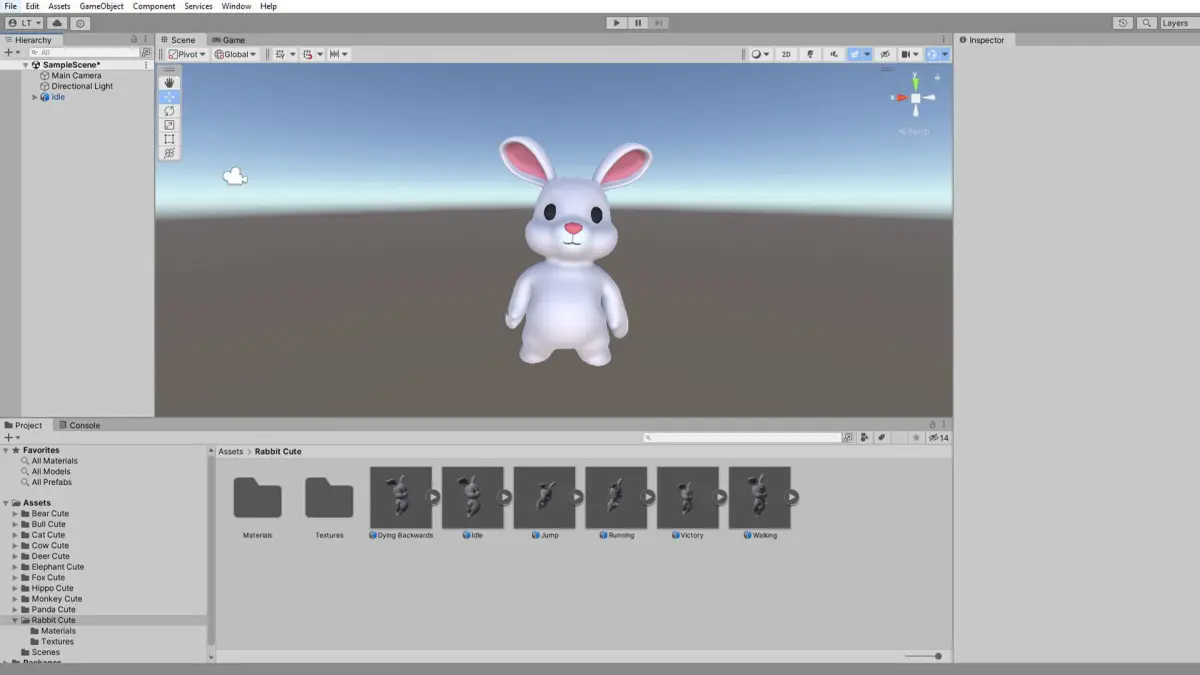The height and width of the screenshot is (675, 1200).
Task: Start Play mode
Action: (616, 23)
